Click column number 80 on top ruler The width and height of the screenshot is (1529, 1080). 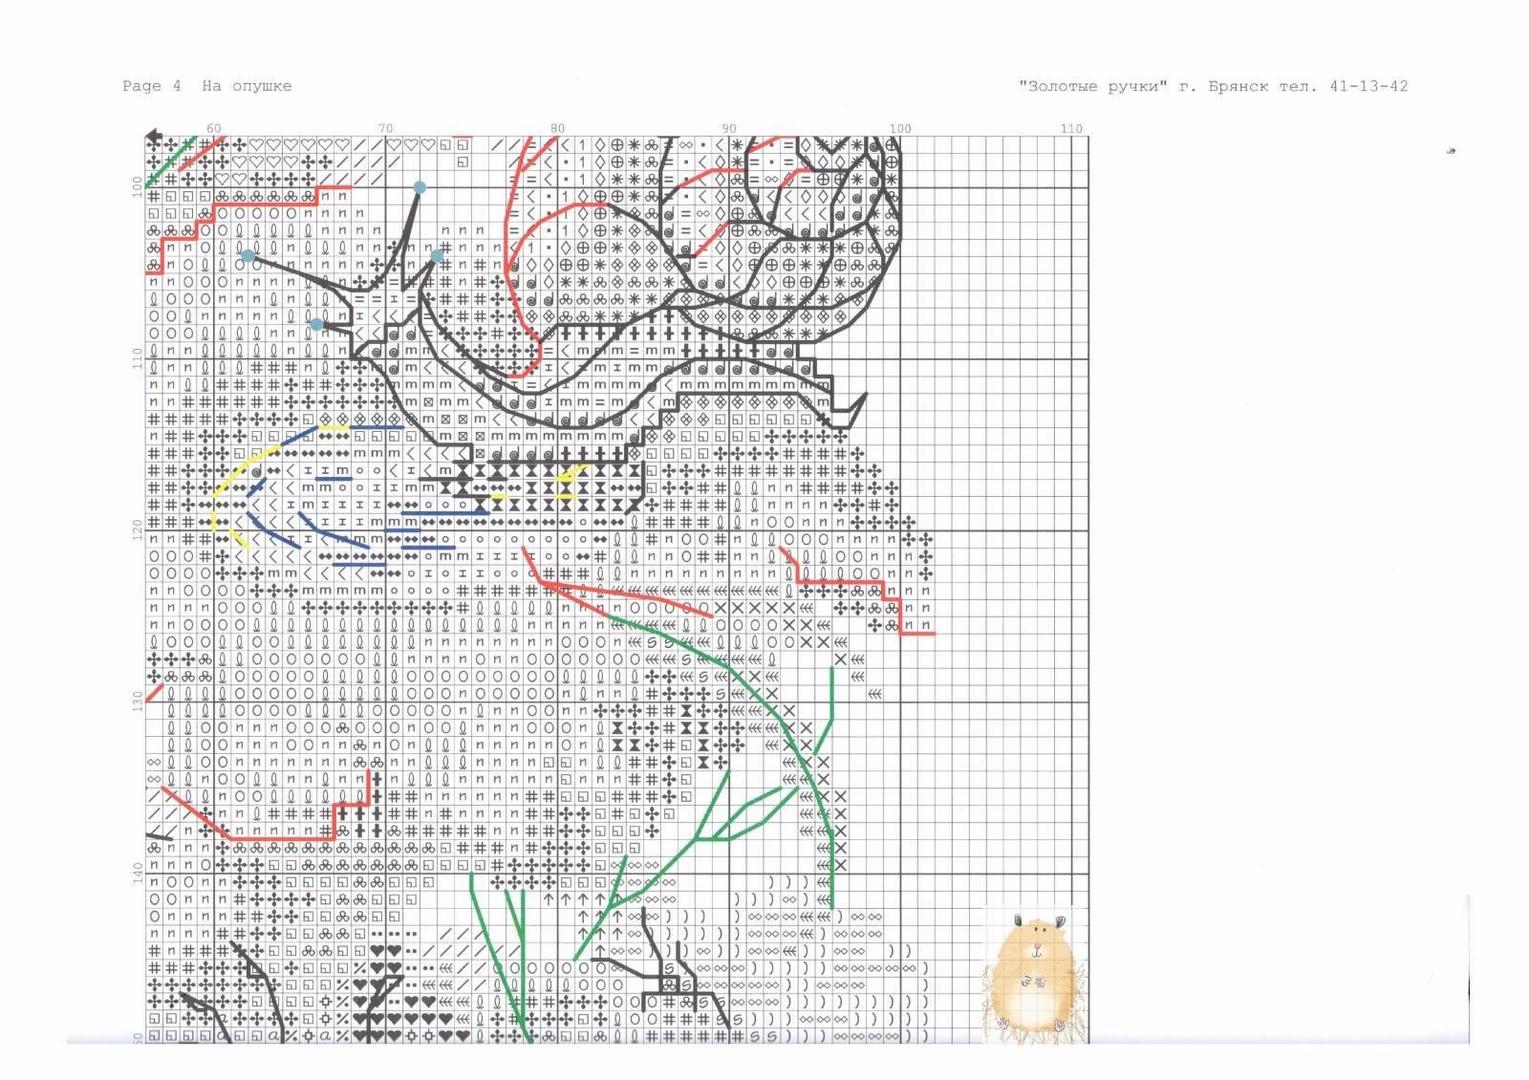coord(557,128)
